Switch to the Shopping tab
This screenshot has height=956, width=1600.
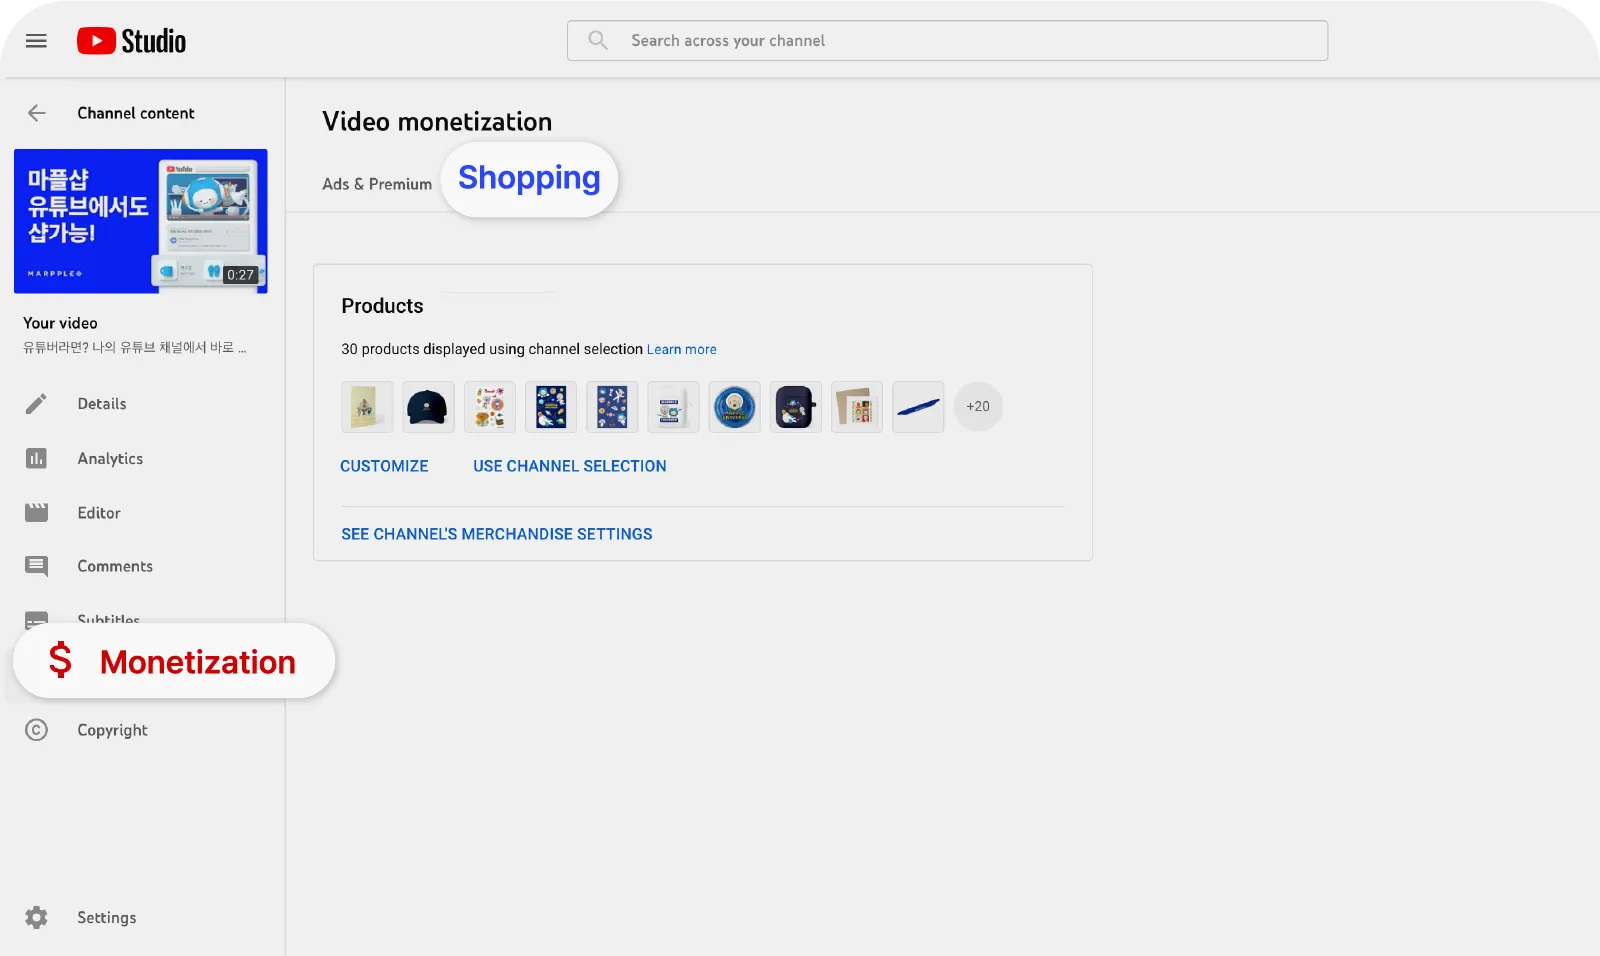pyautogui.click(x=529, y=178)
